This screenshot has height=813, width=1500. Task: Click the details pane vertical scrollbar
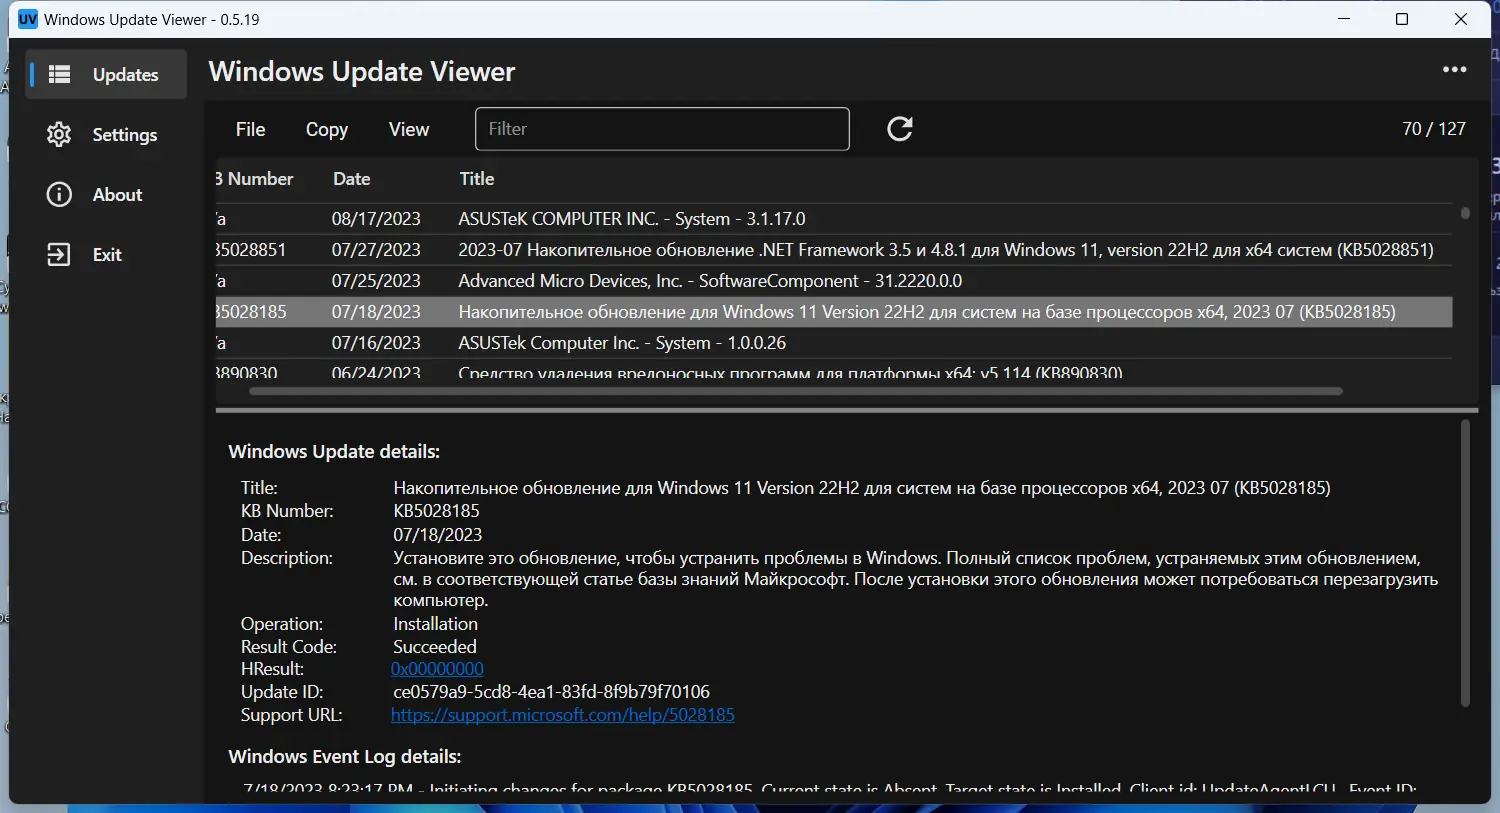[x=1465, y=563]
